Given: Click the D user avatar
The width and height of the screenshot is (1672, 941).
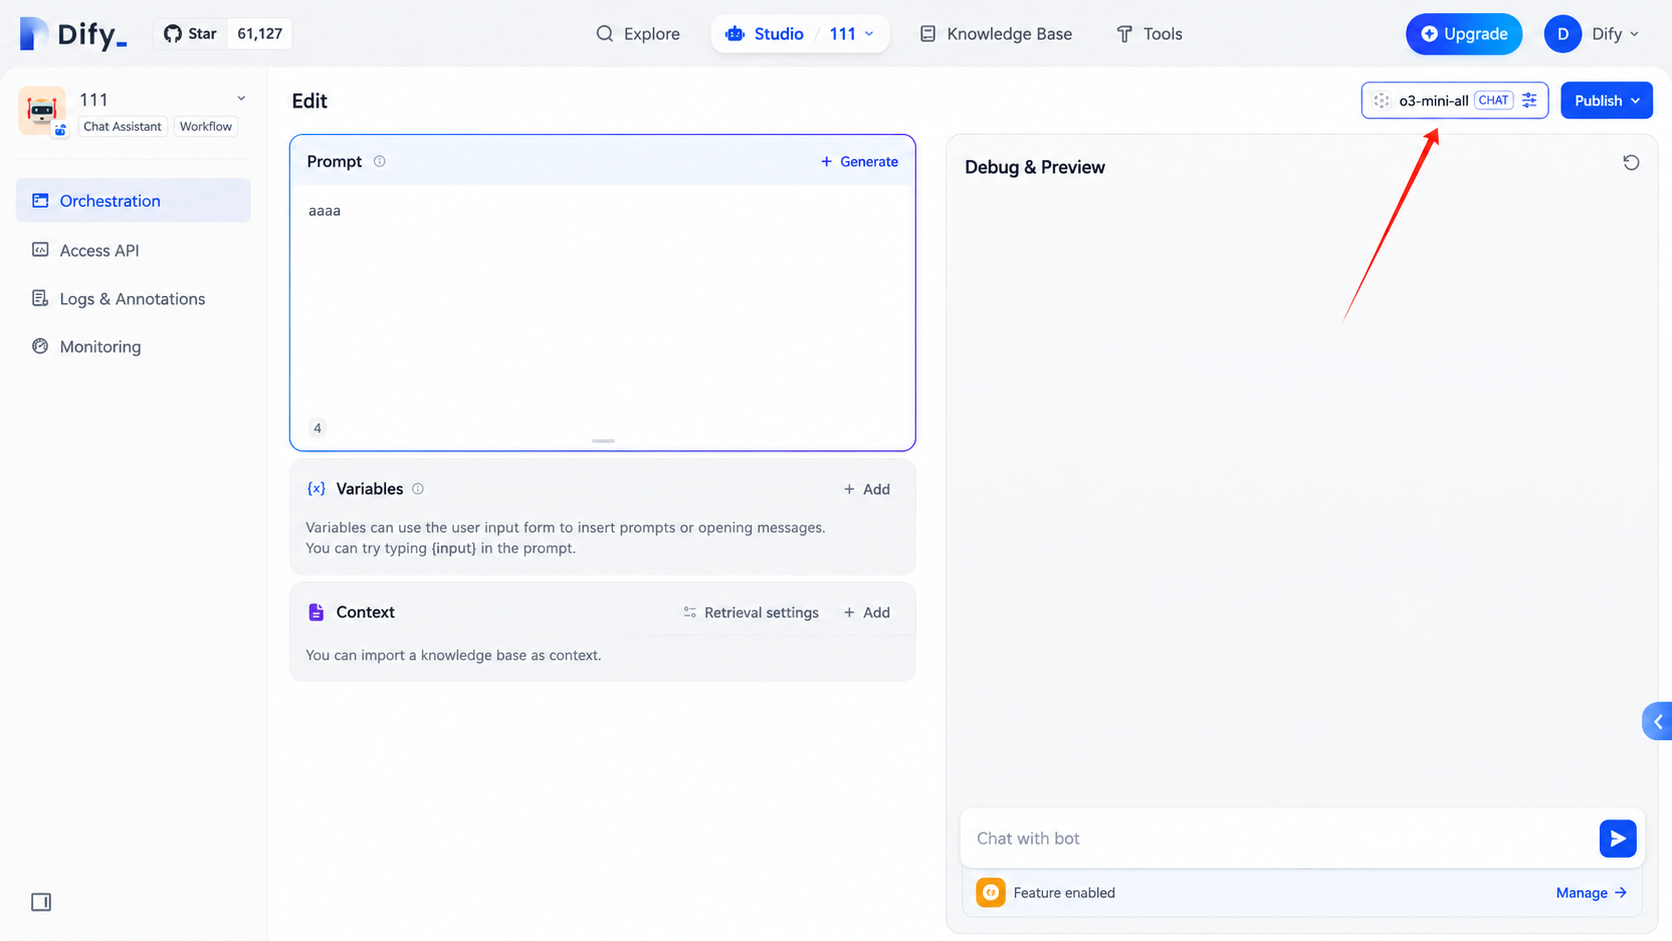Looking at the screenshot, I should point(1563,34).
